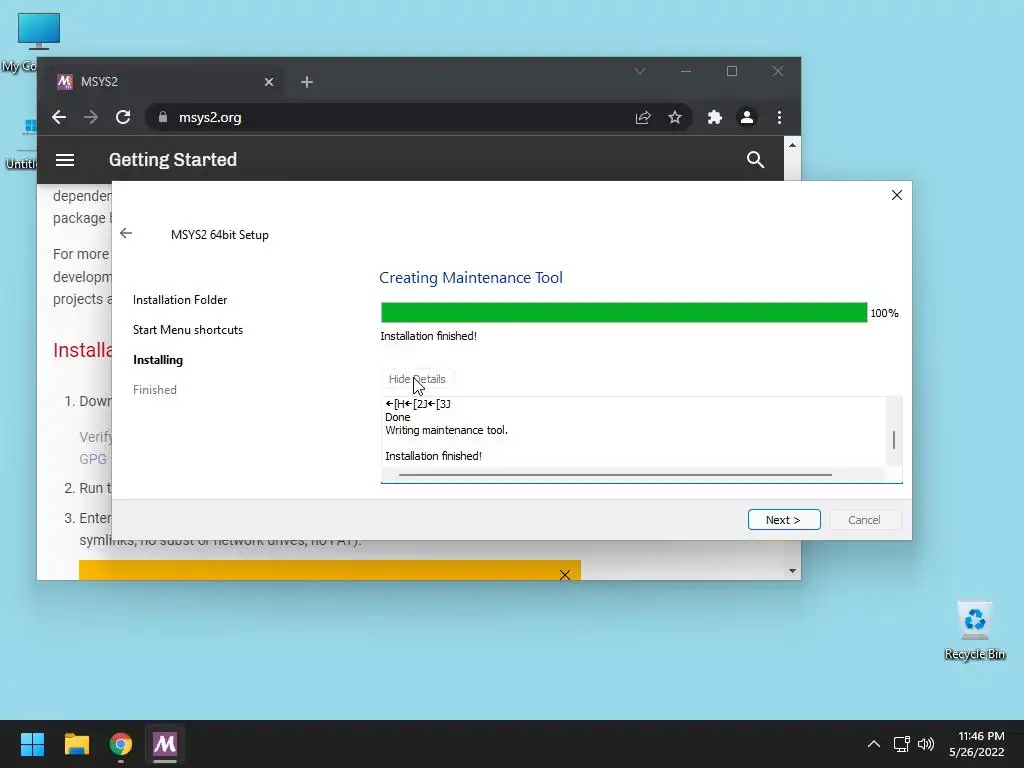Open Chrome profile icon
Image resolution: width=1024 pixels, height=768 pixels.
747,118
